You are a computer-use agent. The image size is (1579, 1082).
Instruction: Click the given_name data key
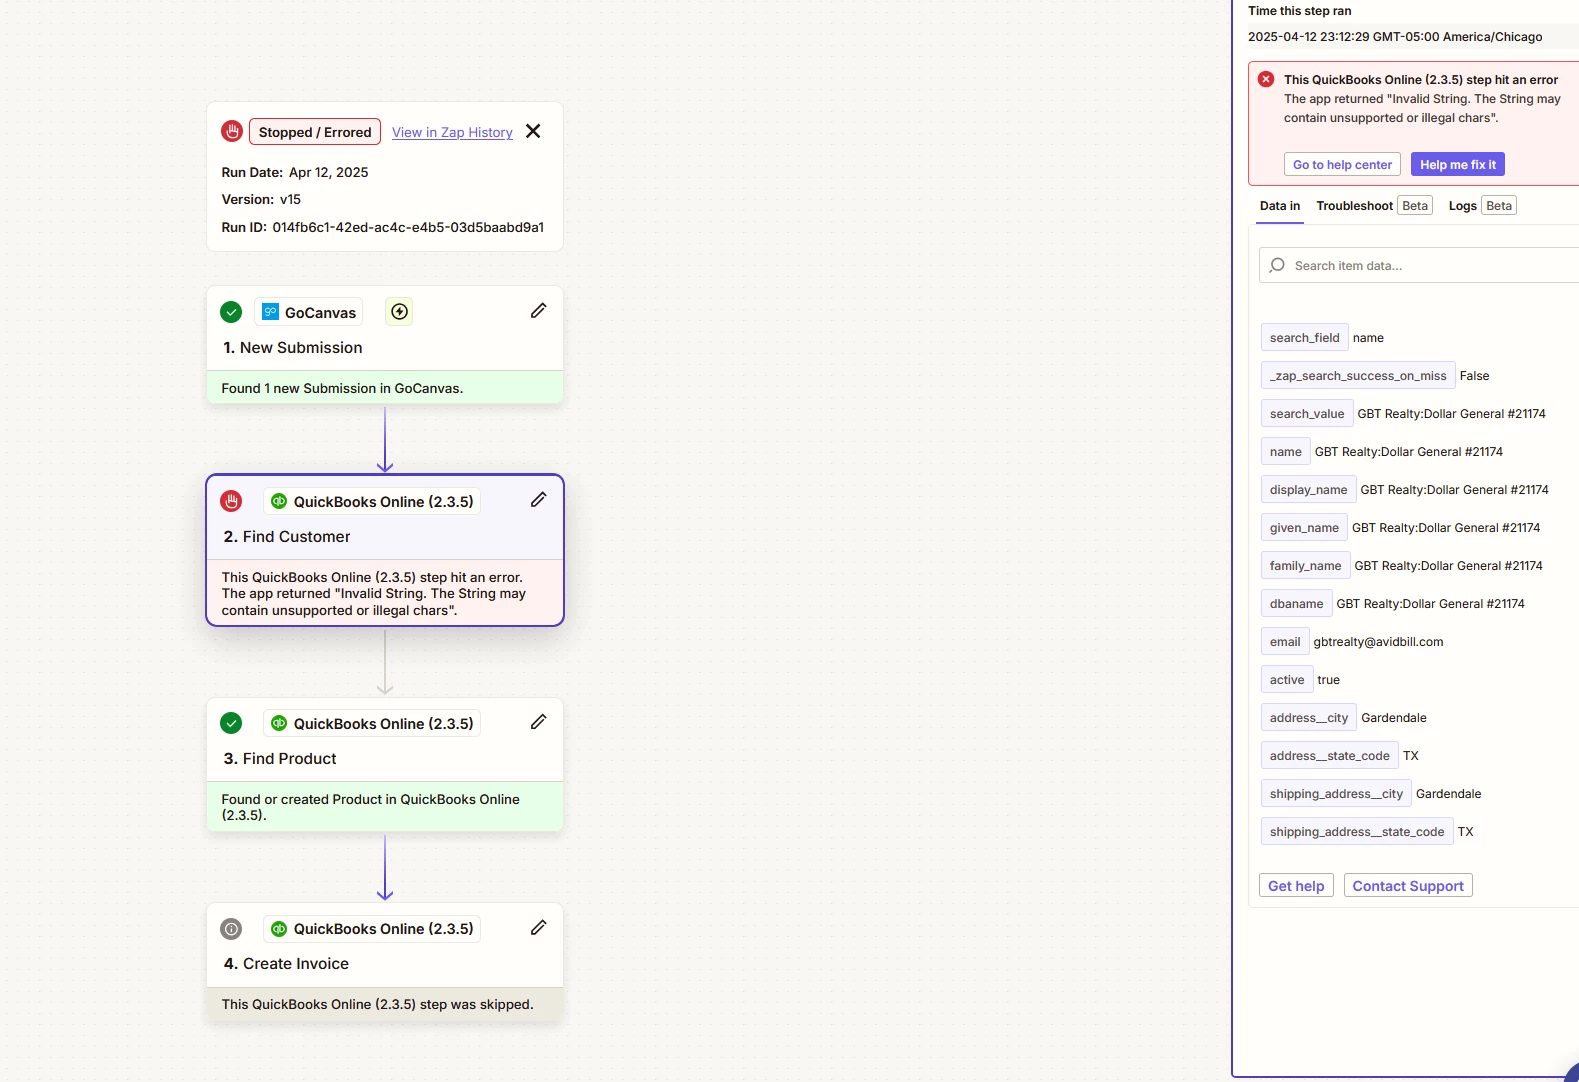click(x=1304, y=528)
